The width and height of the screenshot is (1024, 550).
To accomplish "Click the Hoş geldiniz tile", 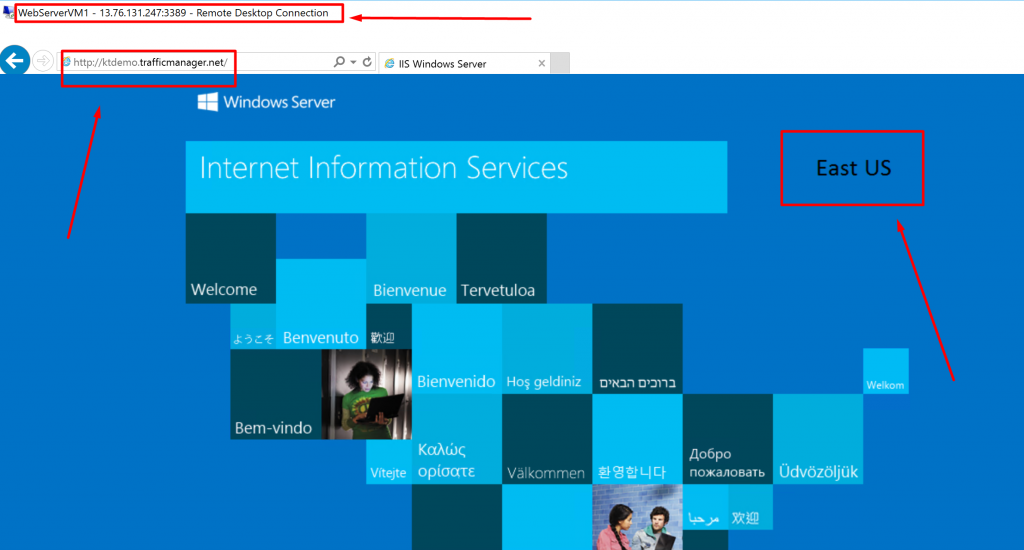I will tap(547, 349).
